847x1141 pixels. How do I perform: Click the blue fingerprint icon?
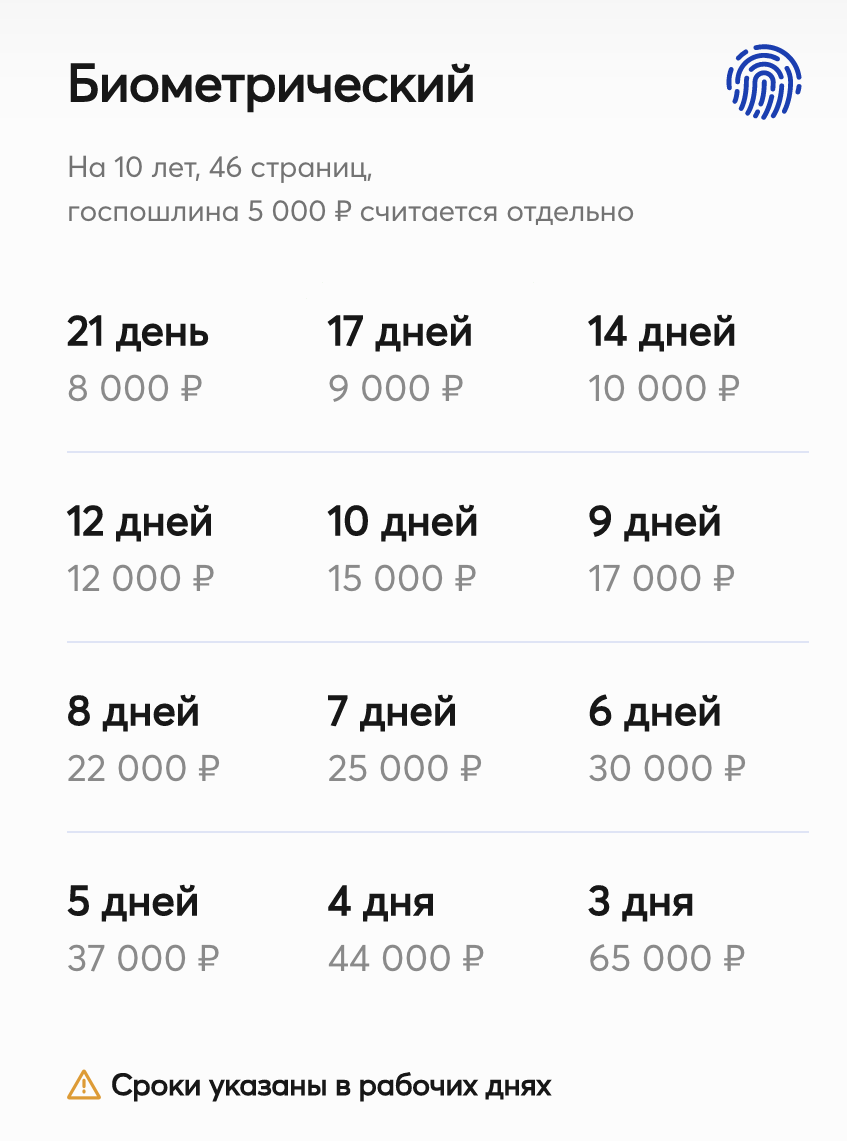[x=763, y=82]
